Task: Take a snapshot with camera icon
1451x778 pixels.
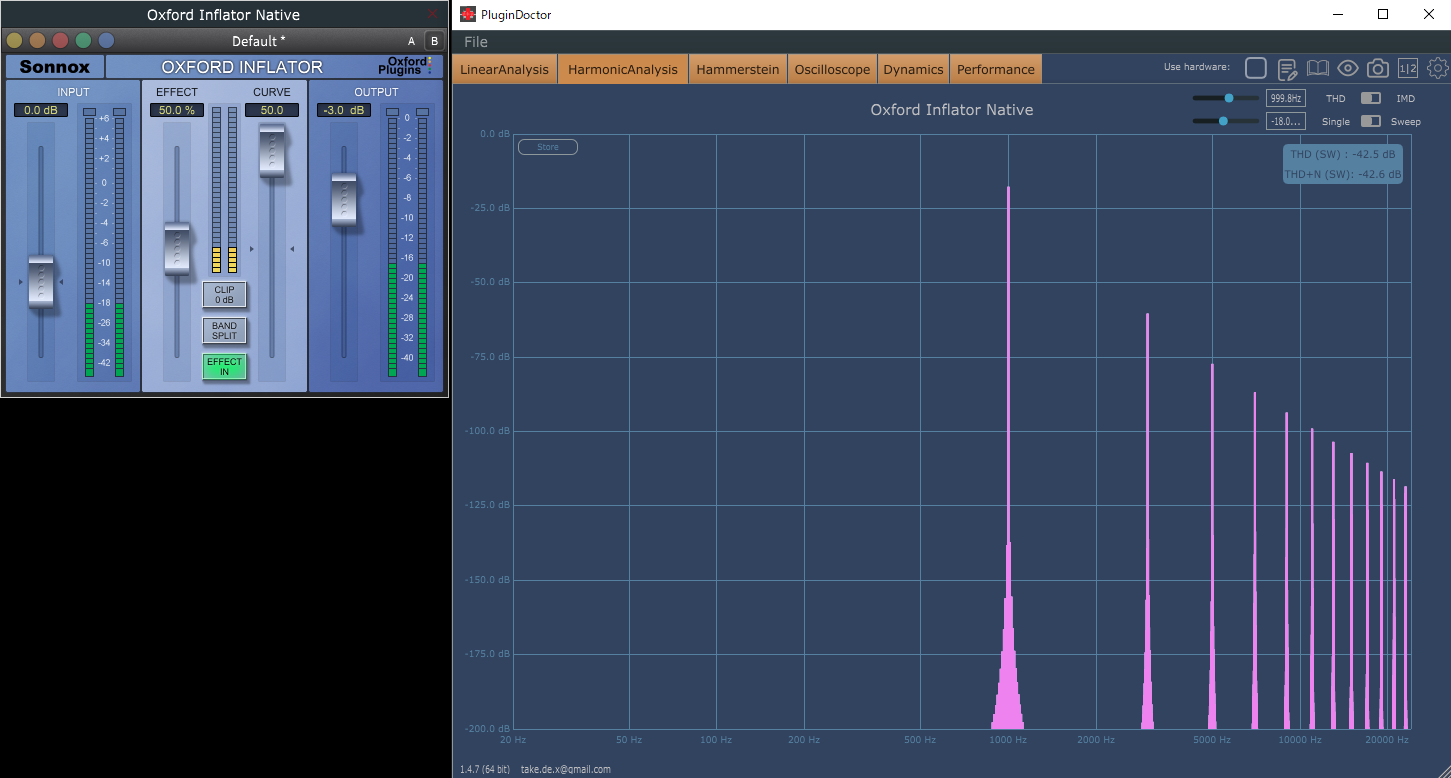Action: tap(1378, 68)
